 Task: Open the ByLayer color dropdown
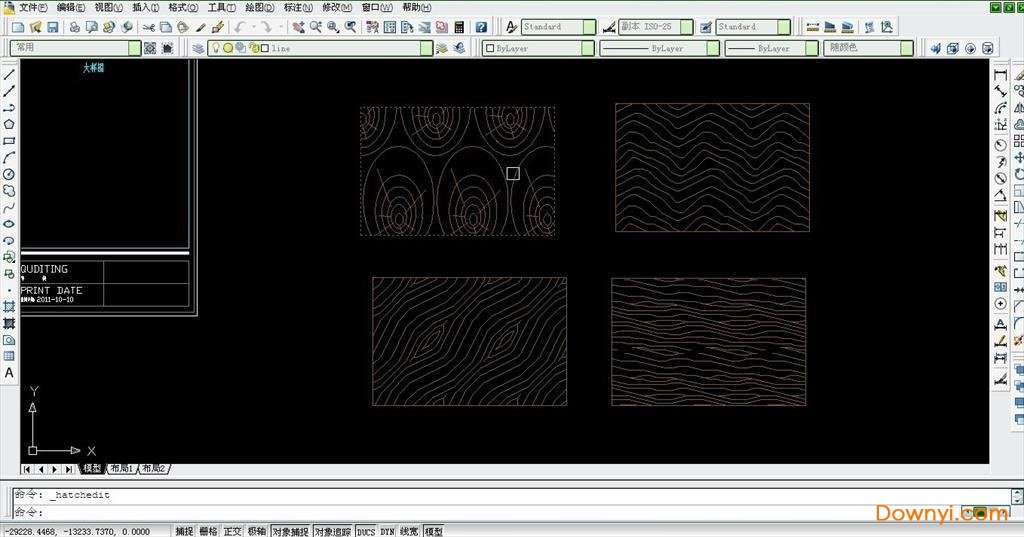point(588,48)
